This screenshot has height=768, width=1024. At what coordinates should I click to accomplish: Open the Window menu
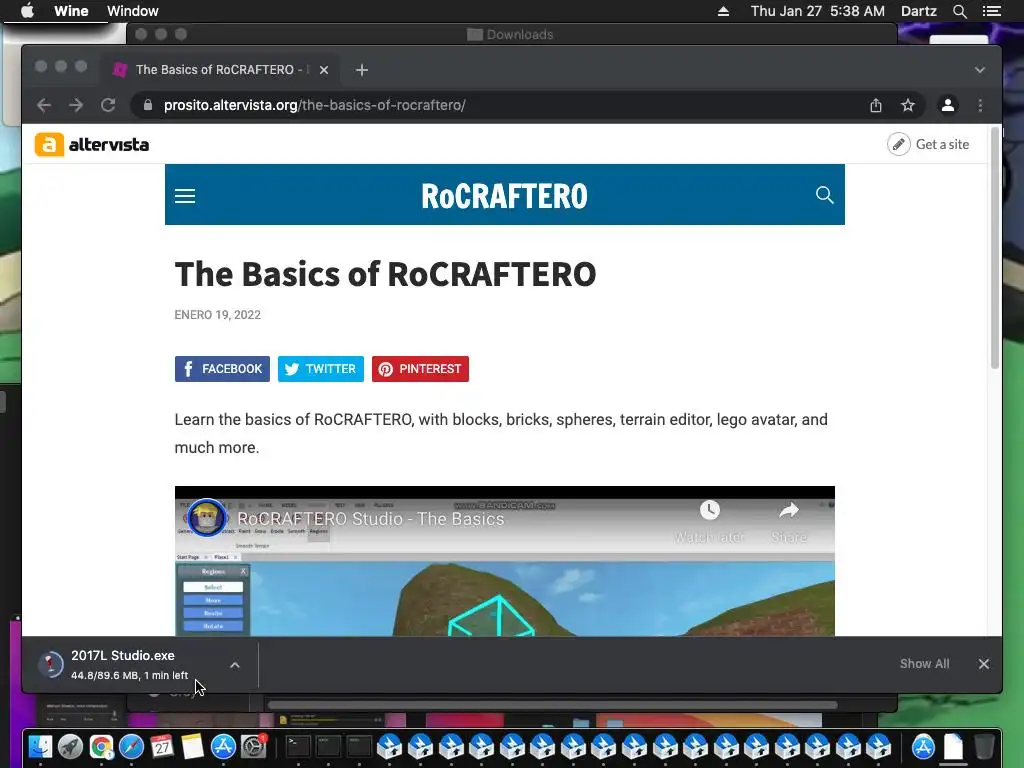pyautogui.click(x=133, y=11)
